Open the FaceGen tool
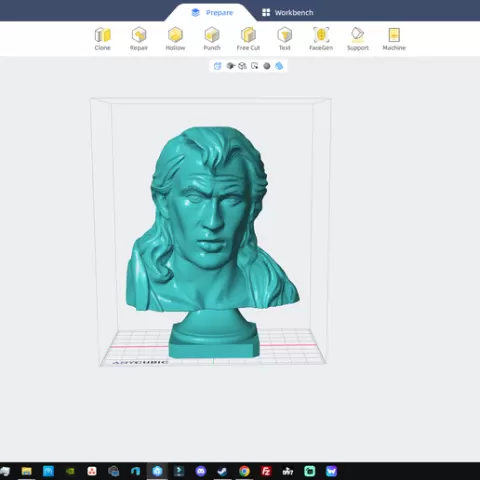 [321, 39]
